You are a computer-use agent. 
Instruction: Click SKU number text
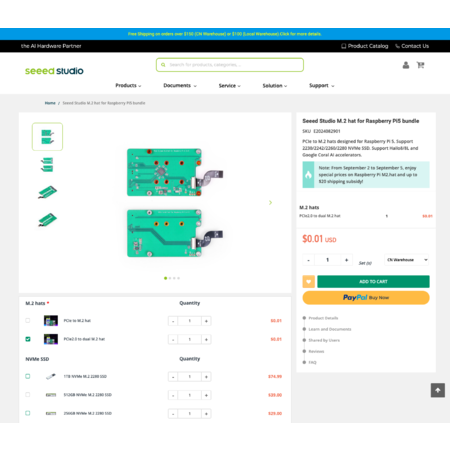click(x=321, y=131)
